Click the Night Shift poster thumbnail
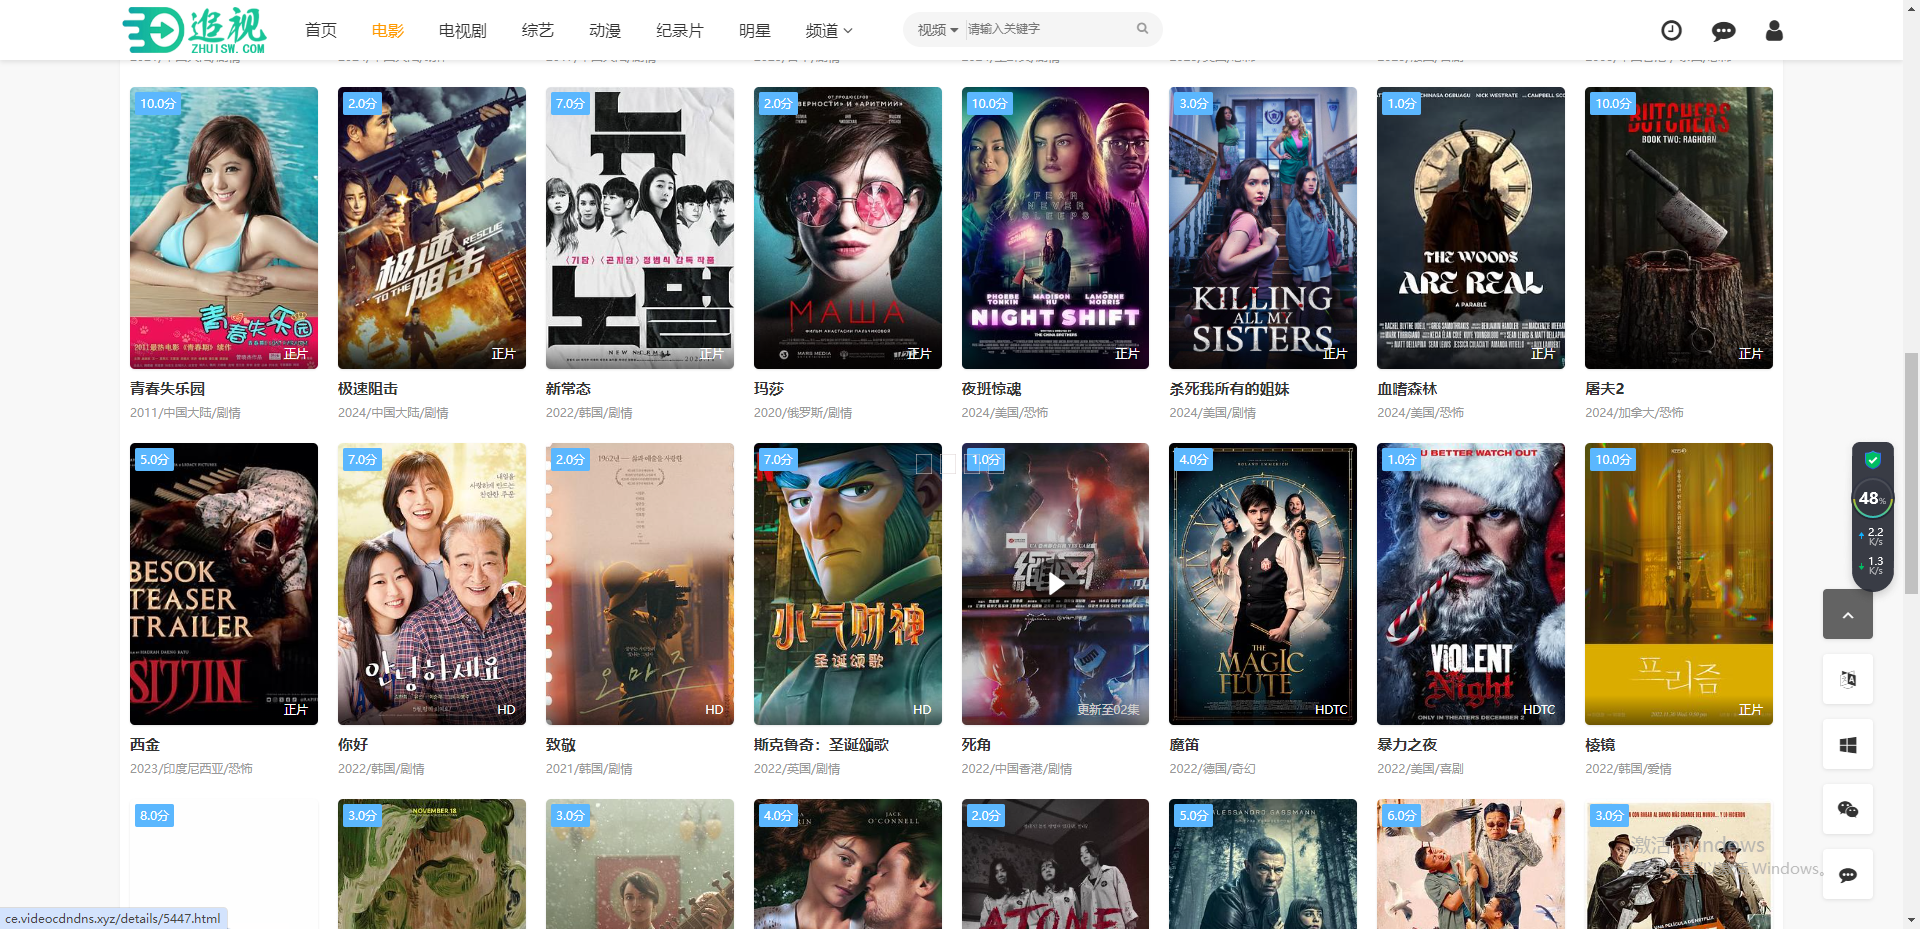This screenshot has height=929, width=1920. (1055, 228)
